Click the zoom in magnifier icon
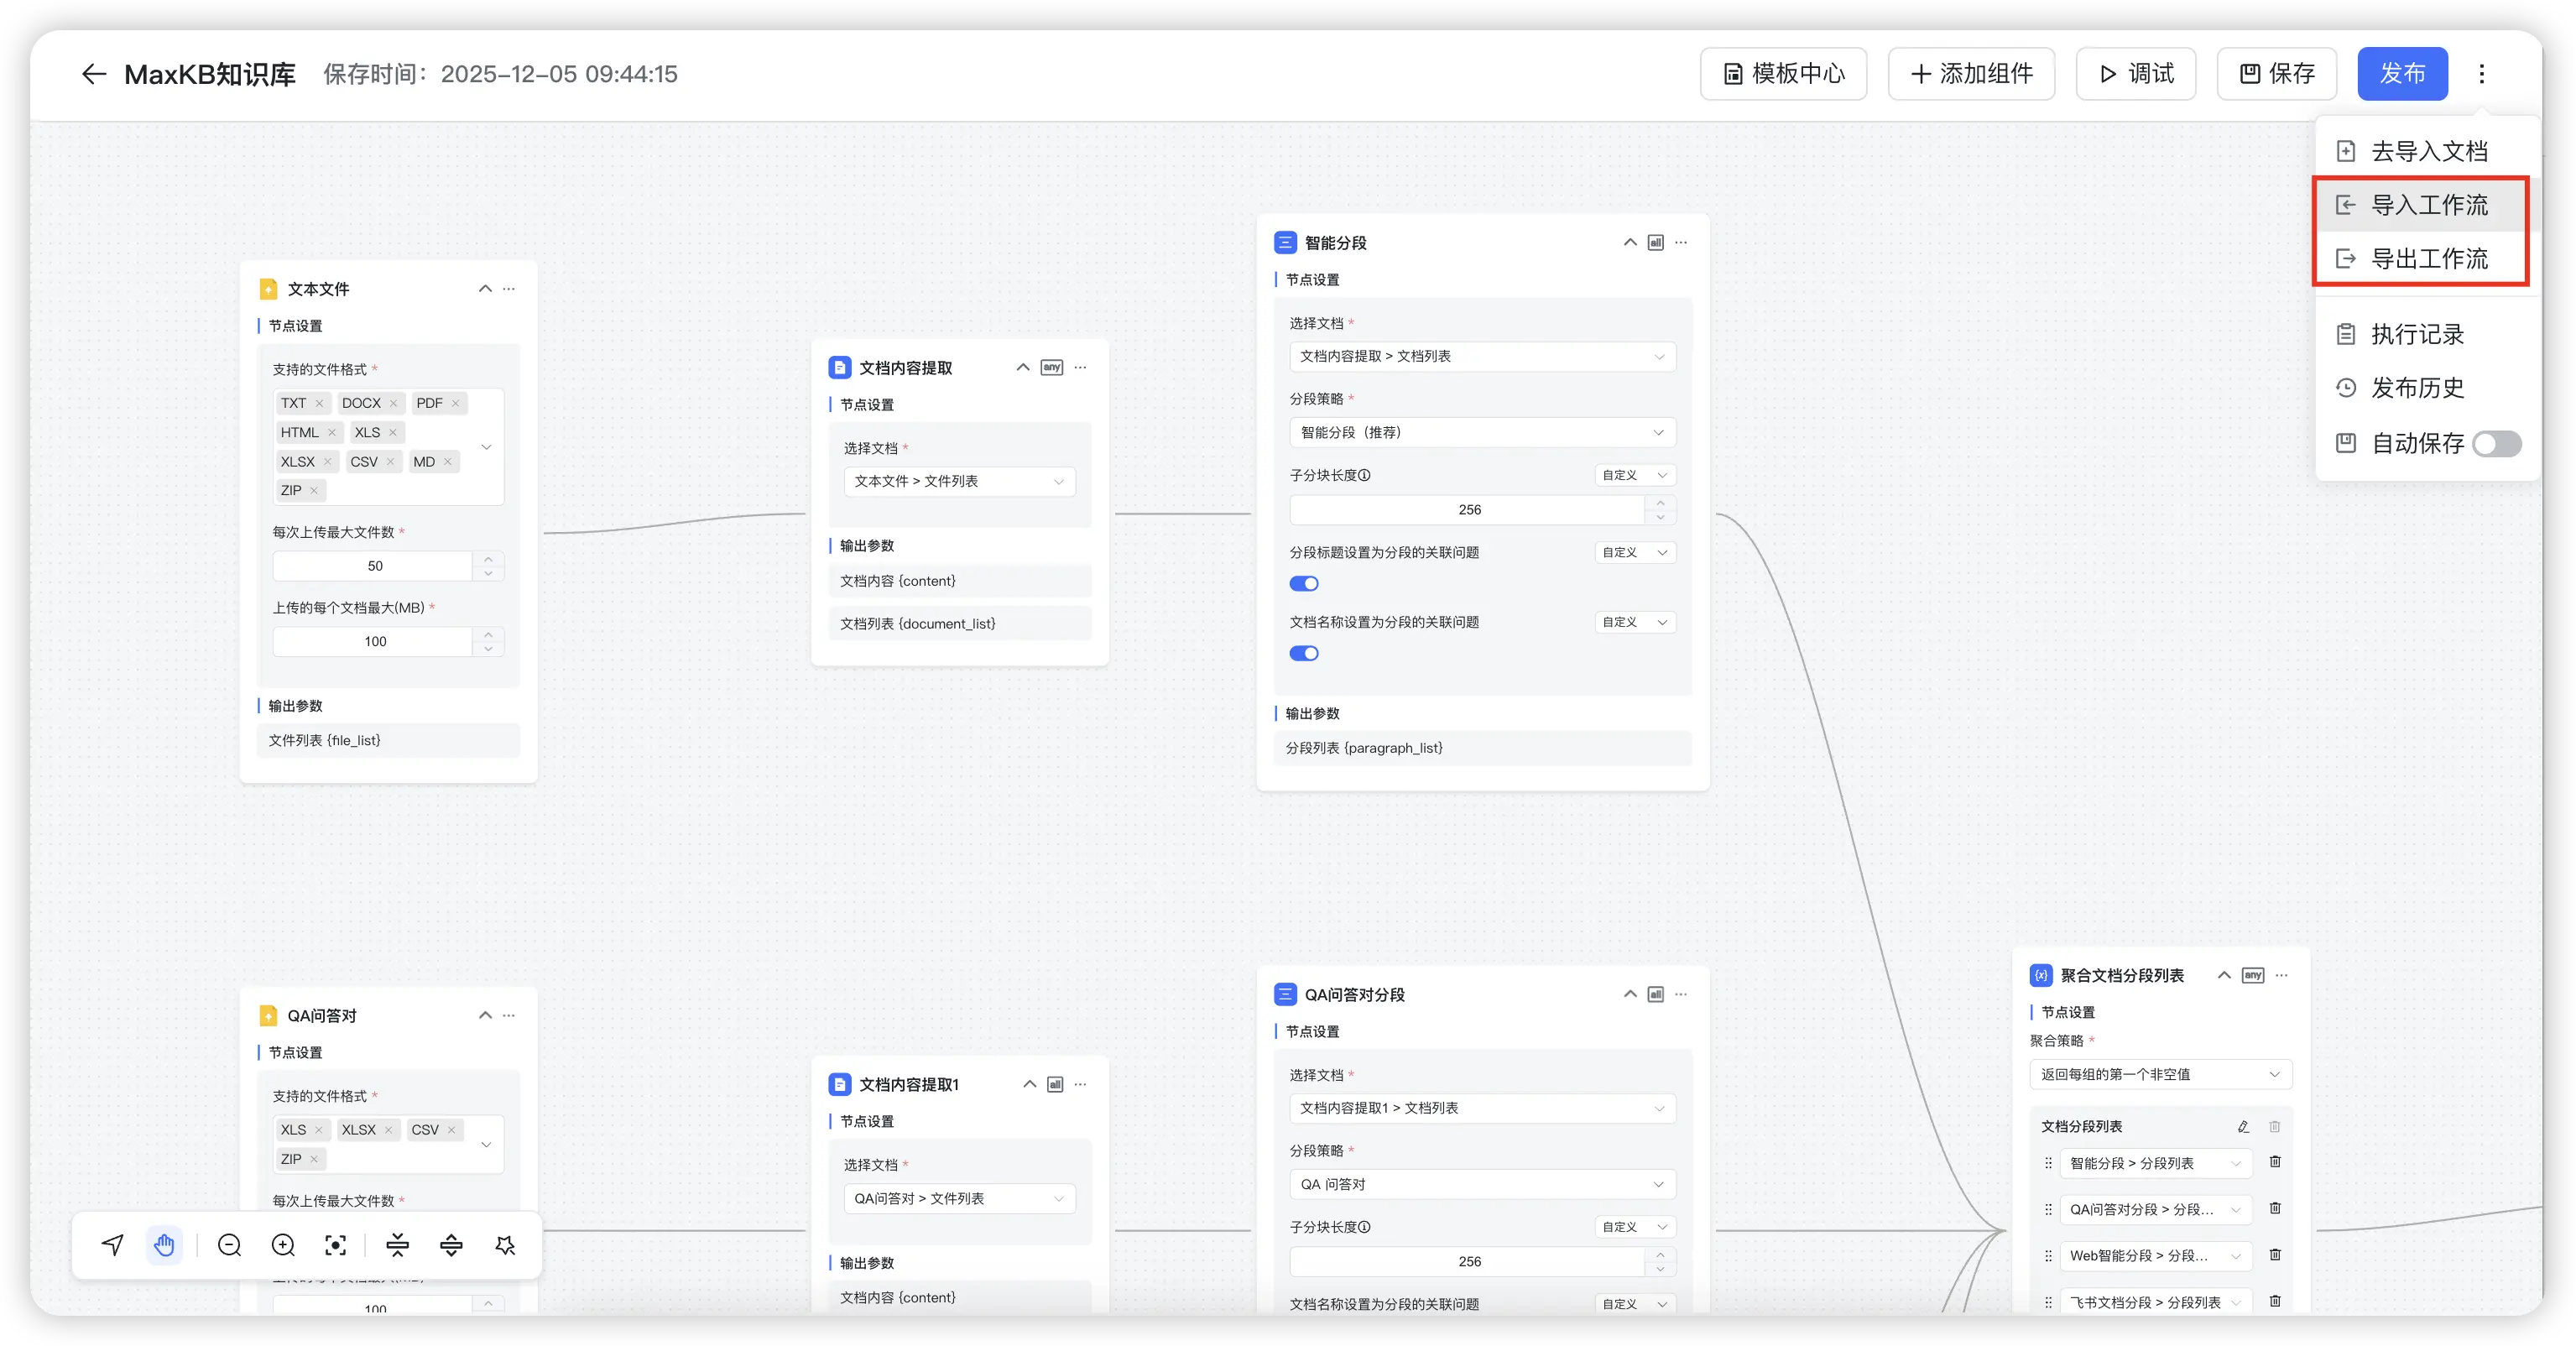2576x1346 pixels. coord(283,1245)
